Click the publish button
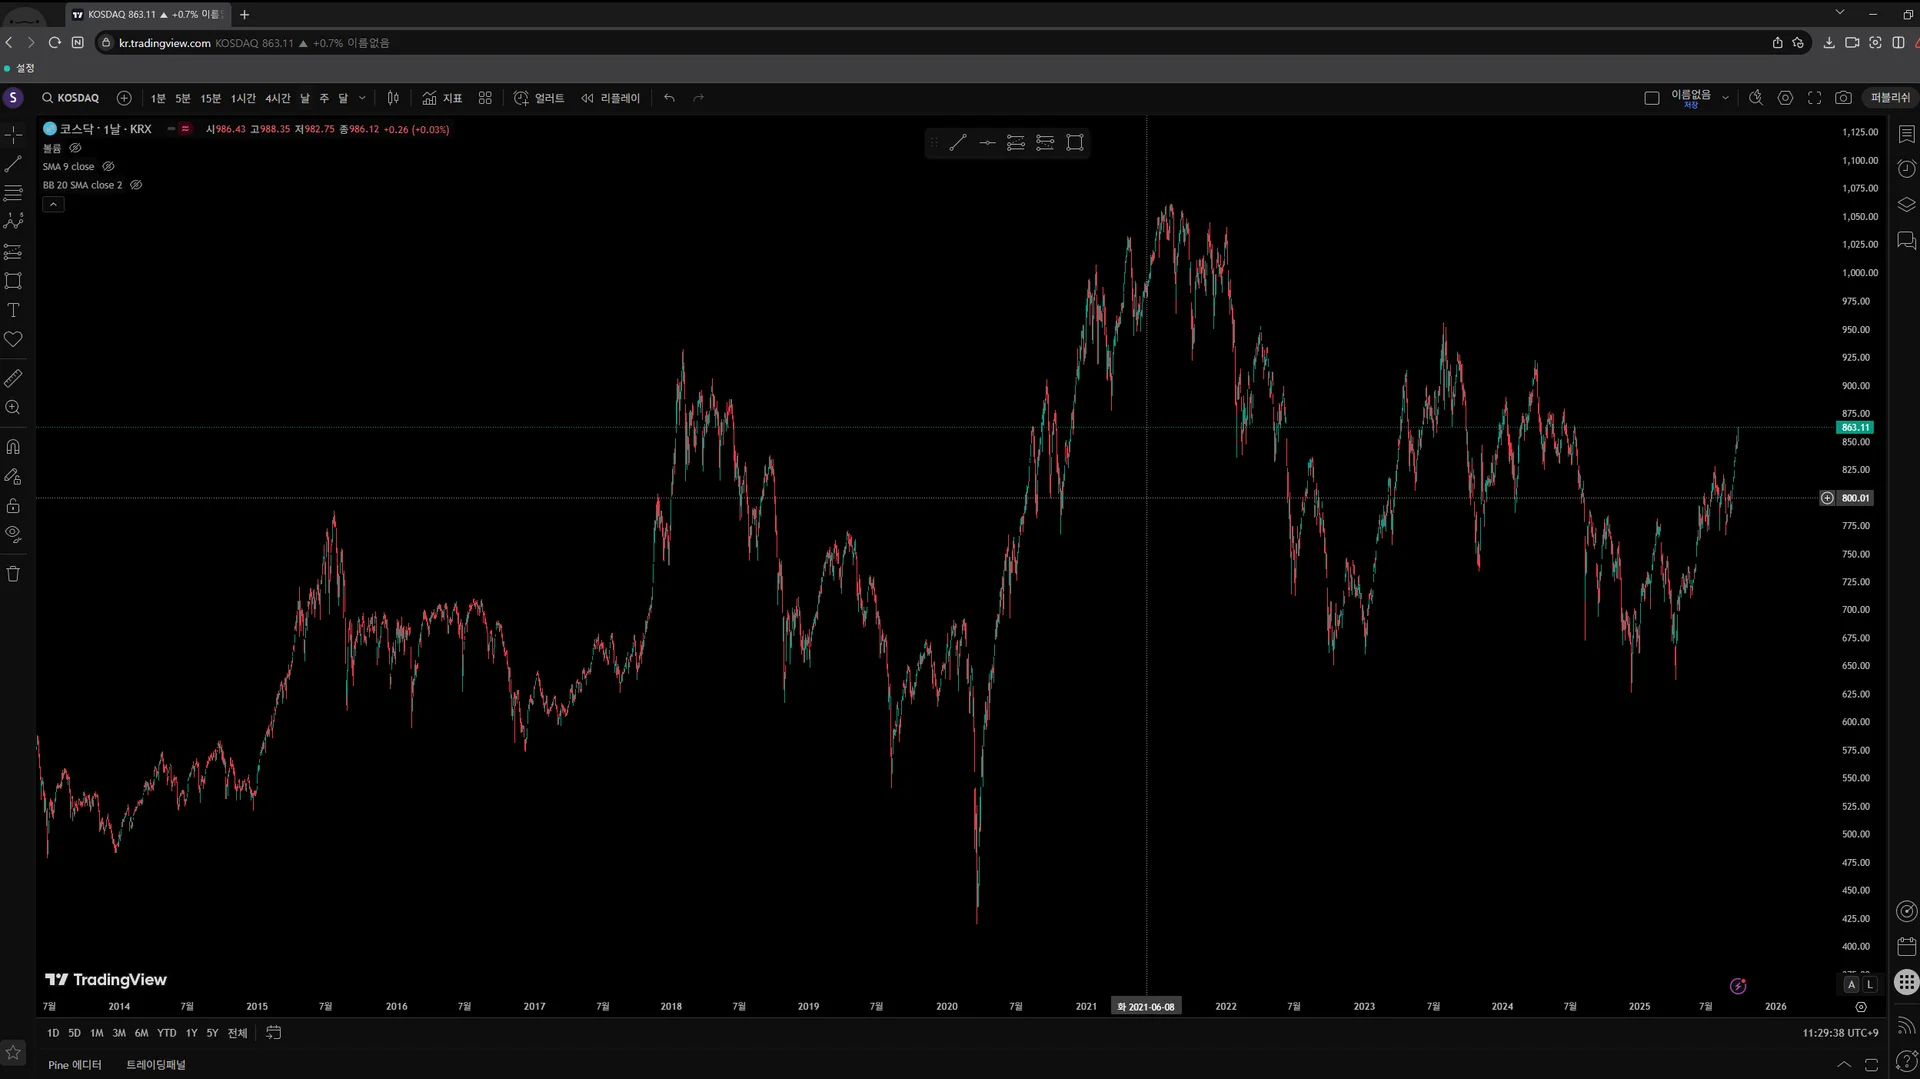1920x1079 pixels. click(1890, 98)
